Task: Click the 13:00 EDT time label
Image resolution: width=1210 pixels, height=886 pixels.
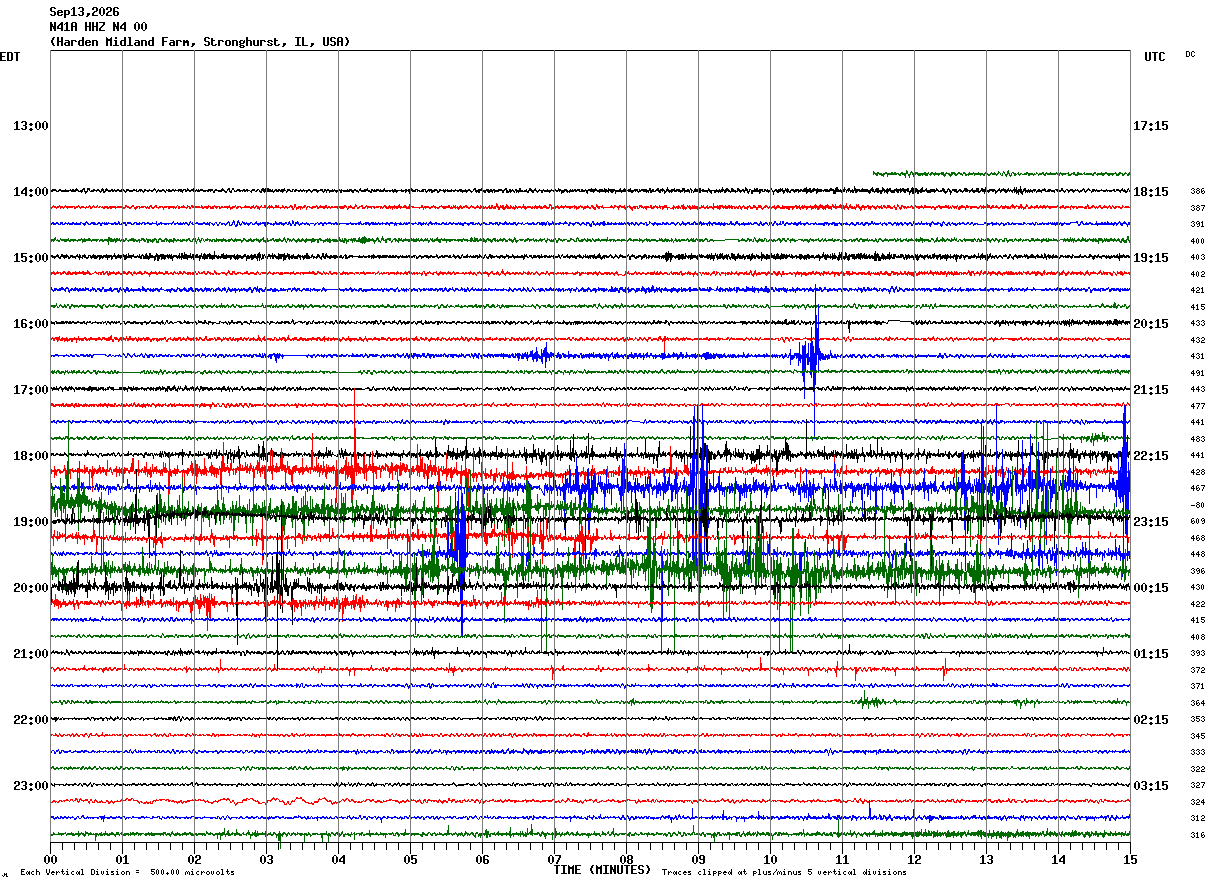Action: coord(31,126)
